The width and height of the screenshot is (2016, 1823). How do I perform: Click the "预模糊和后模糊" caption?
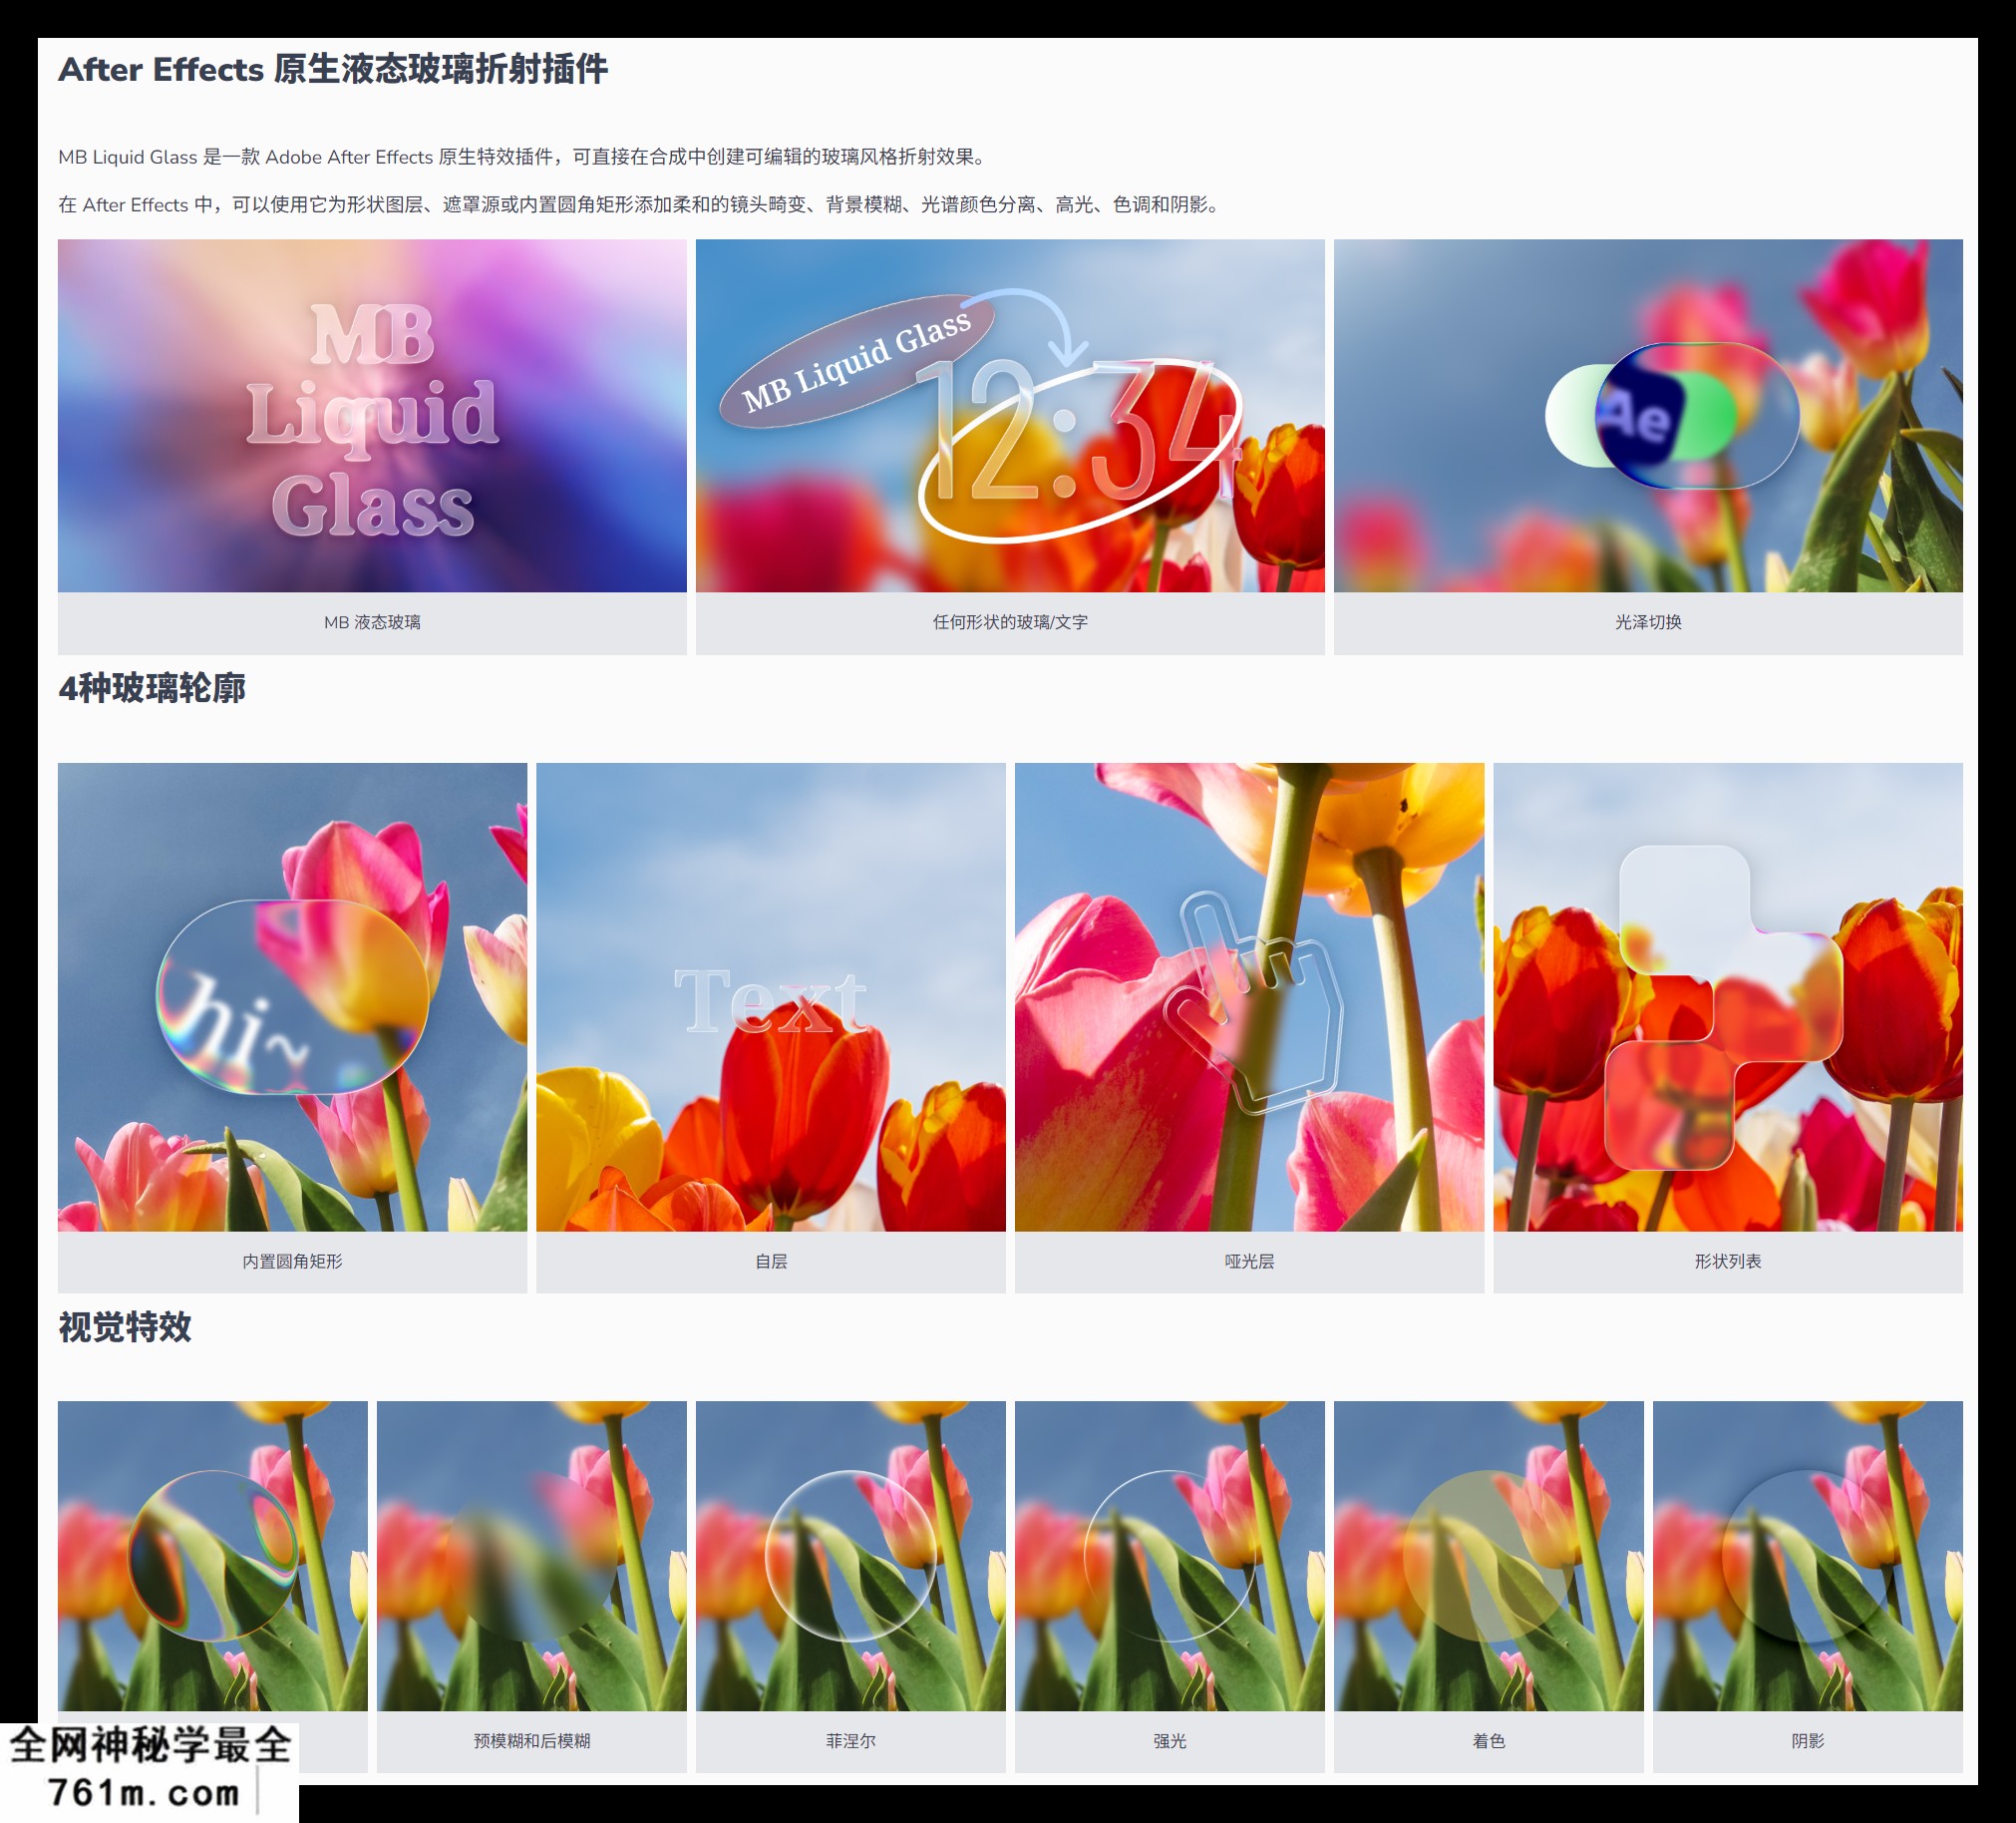[x=532, y=1741]
